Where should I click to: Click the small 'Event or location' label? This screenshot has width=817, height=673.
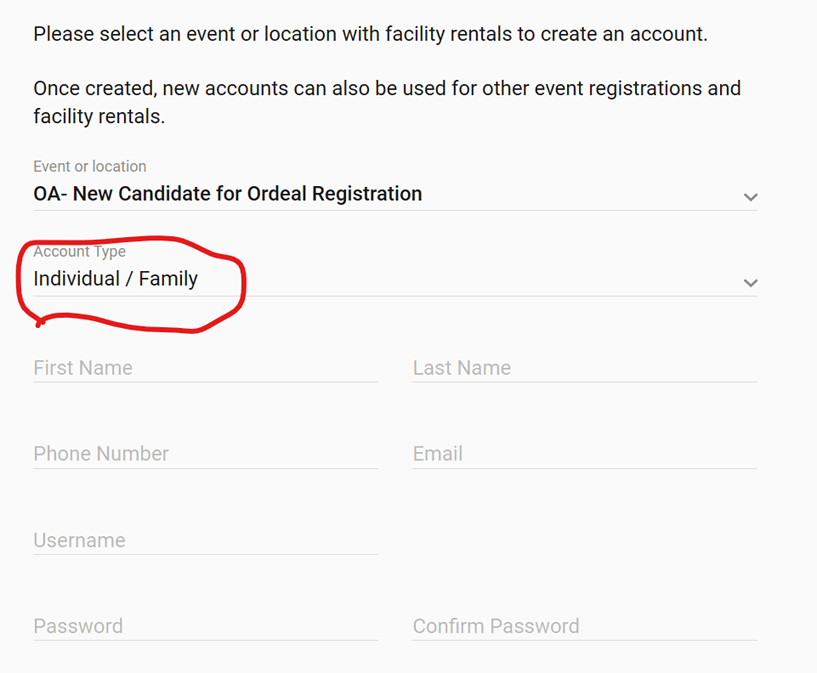coord(90,167)
